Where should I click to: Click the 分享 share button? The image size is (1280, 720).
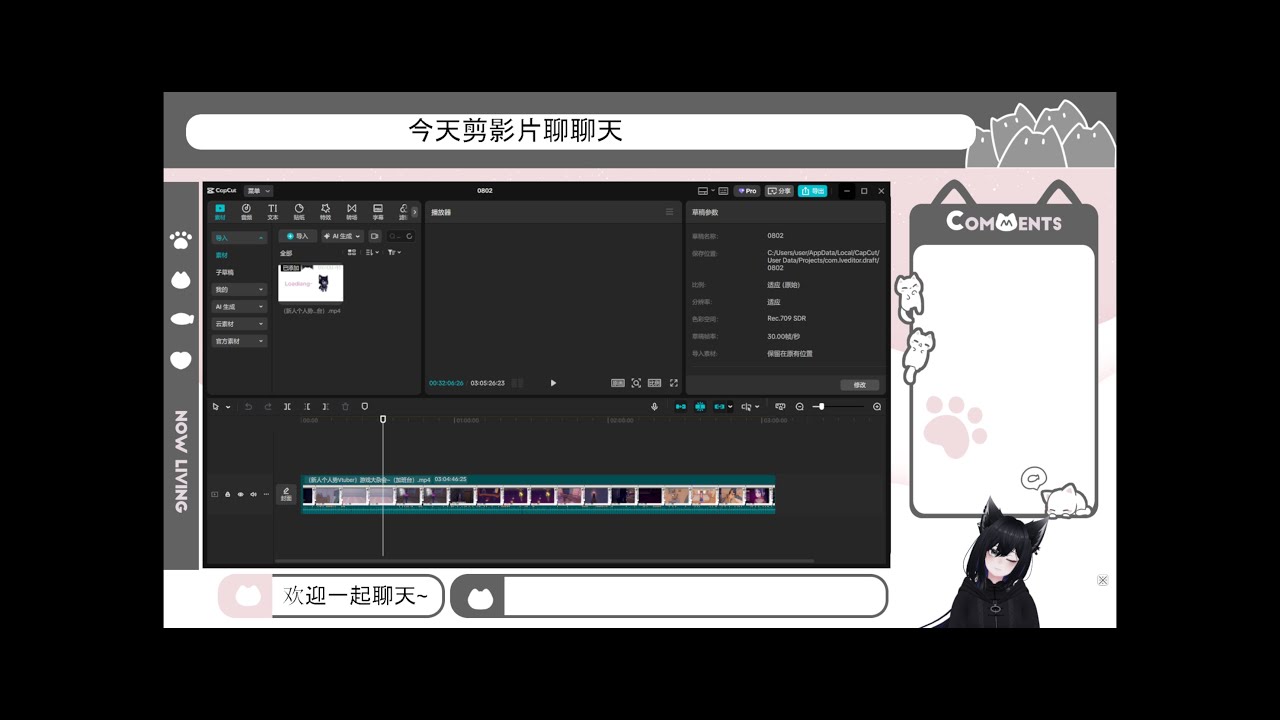pos(779,191)
